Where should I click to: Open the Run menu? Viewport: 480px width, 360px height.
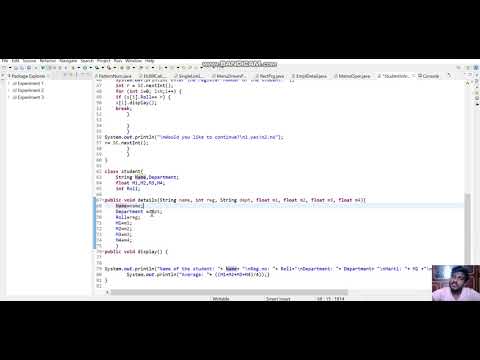pos(118,61)
